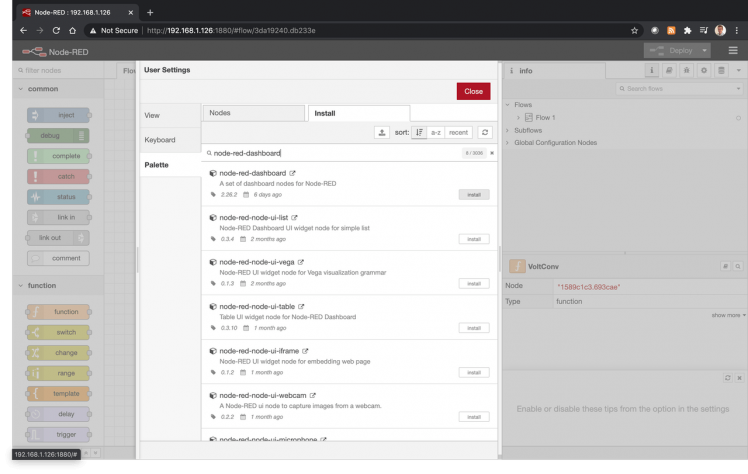Screen dimensions: 748x474
Task: Bookmark this page with the star icon
Action: (634, 30)
